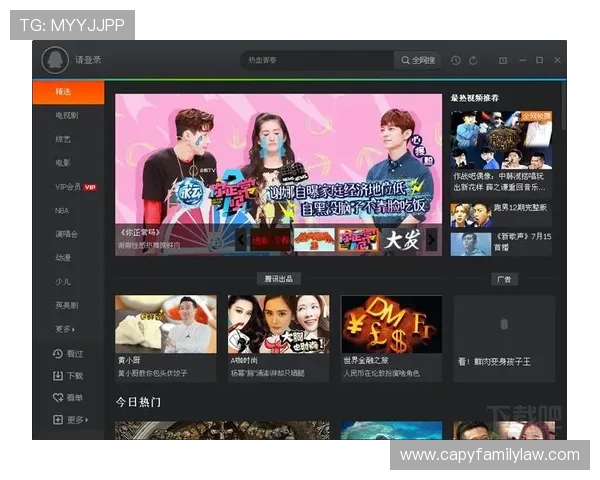Viewport: 600px width, 480px height.
Task: Expand 更多 categories under 英美剧
Action: (65, 329)
